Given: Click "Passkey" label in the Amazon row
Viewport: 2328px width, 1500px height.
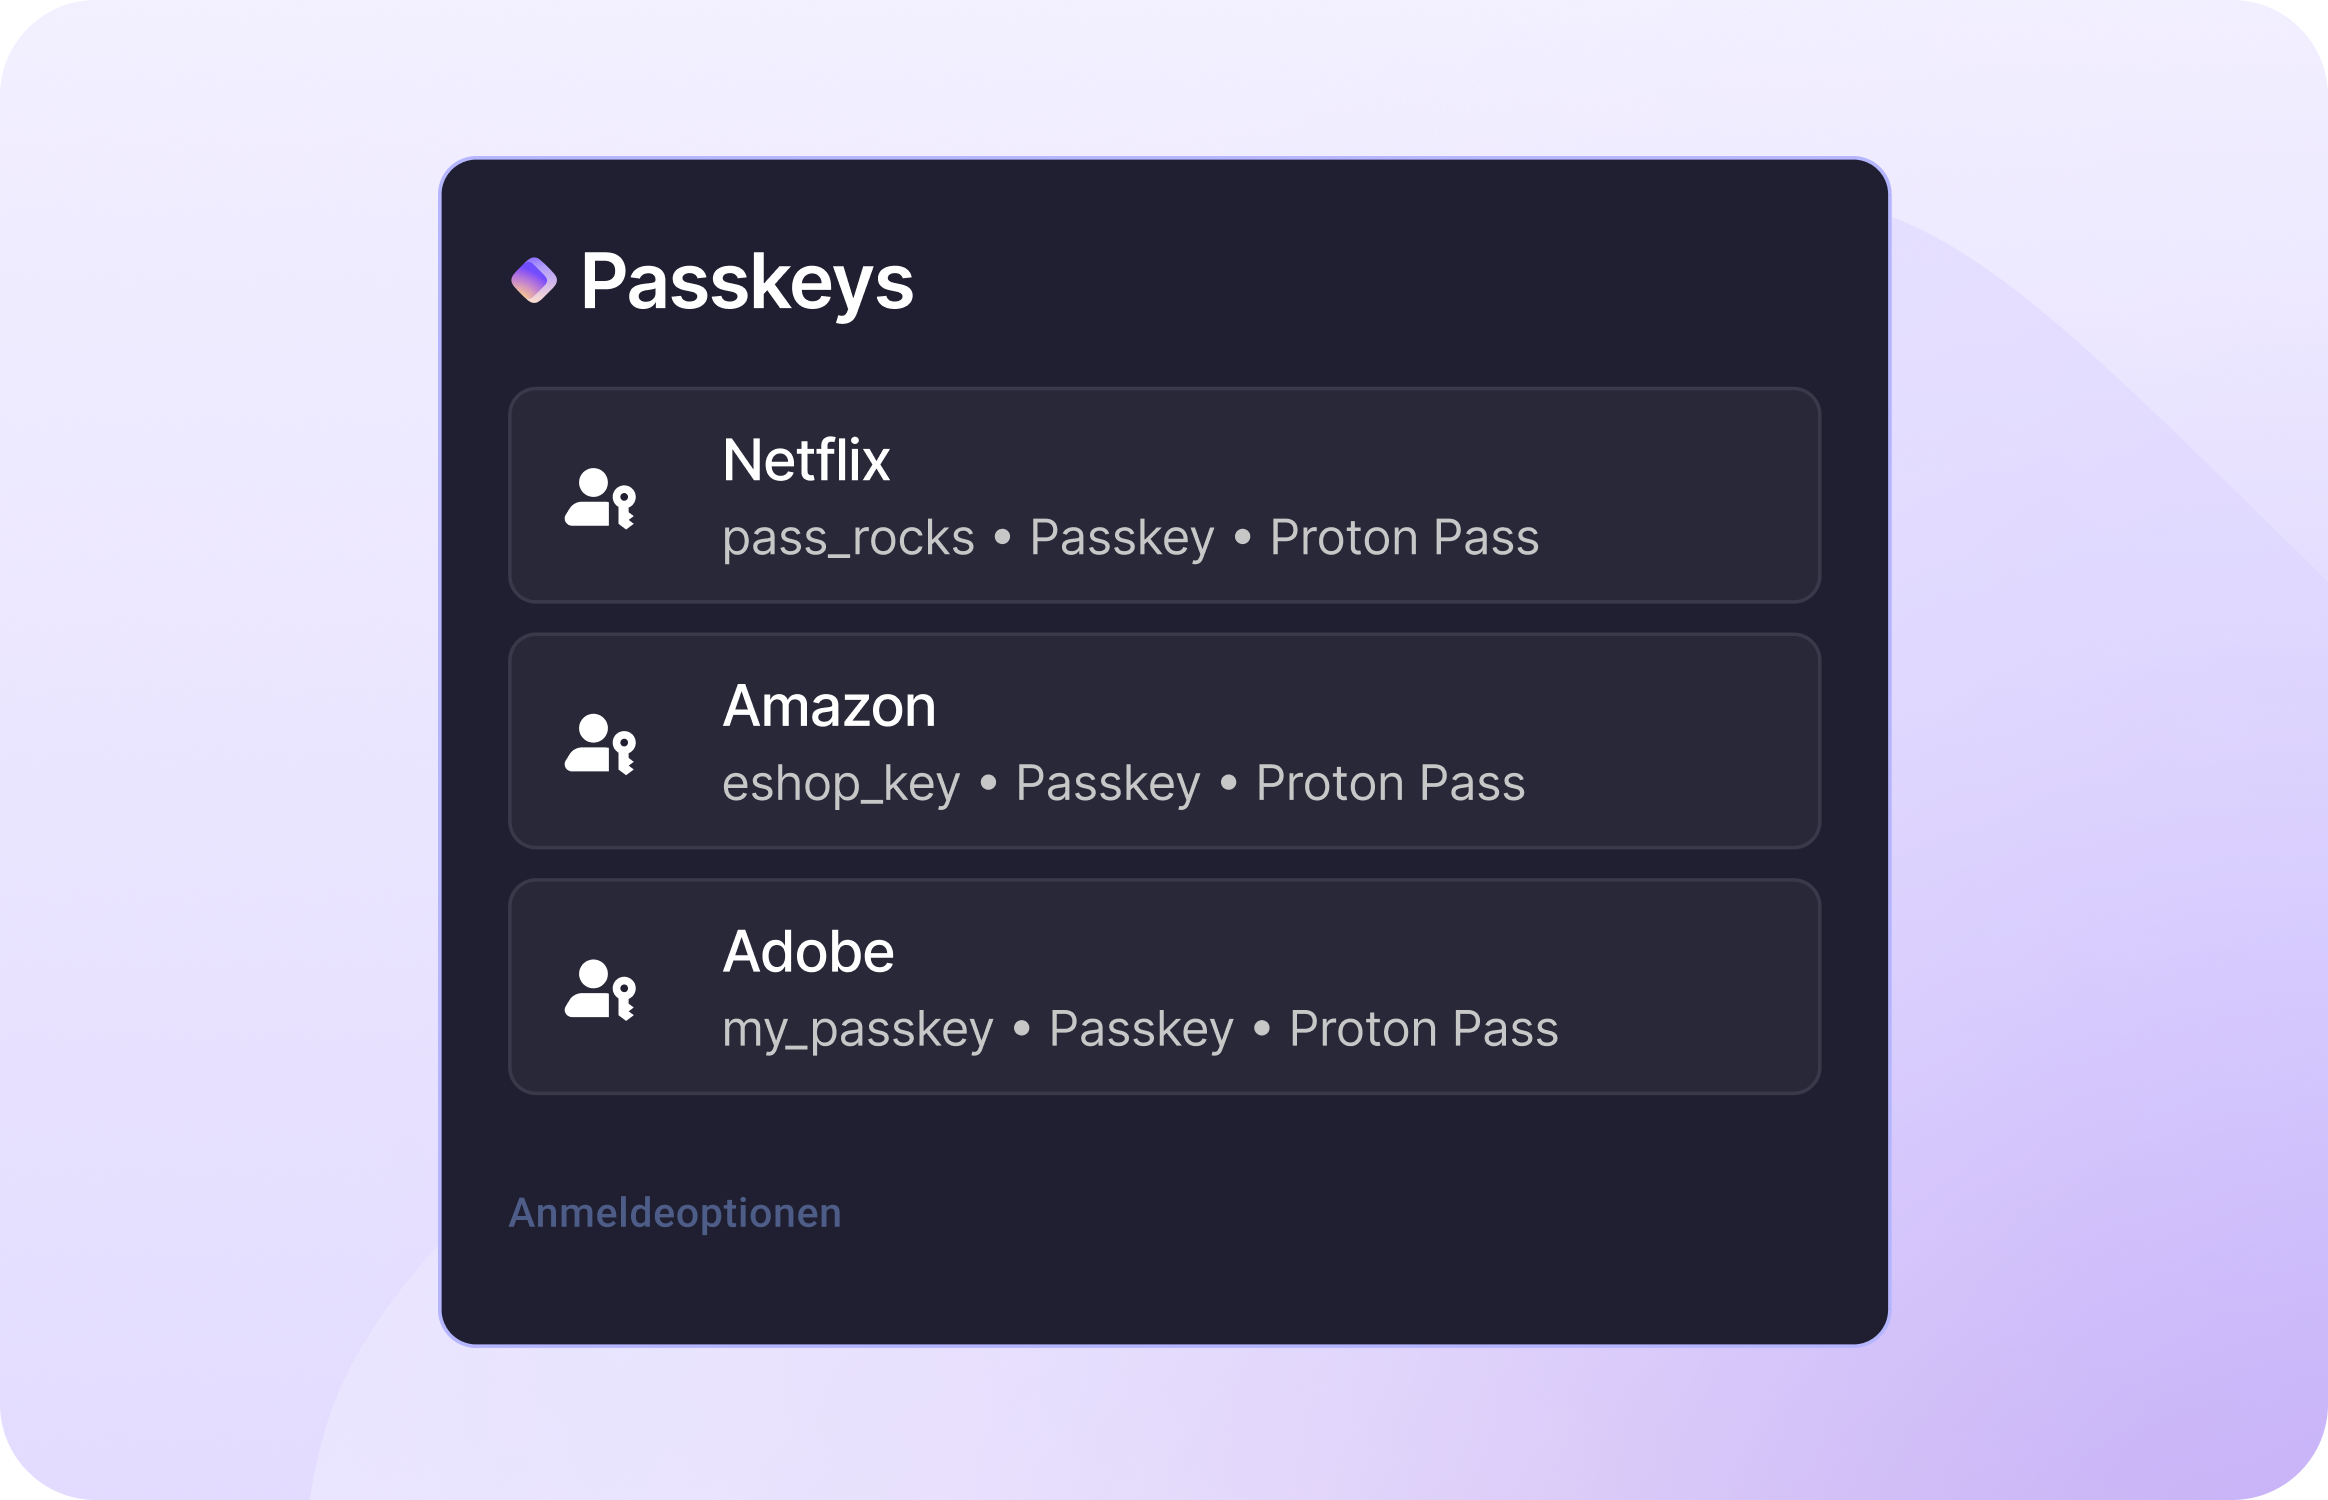Looking at the screenshot, I should pos(1108,784).
